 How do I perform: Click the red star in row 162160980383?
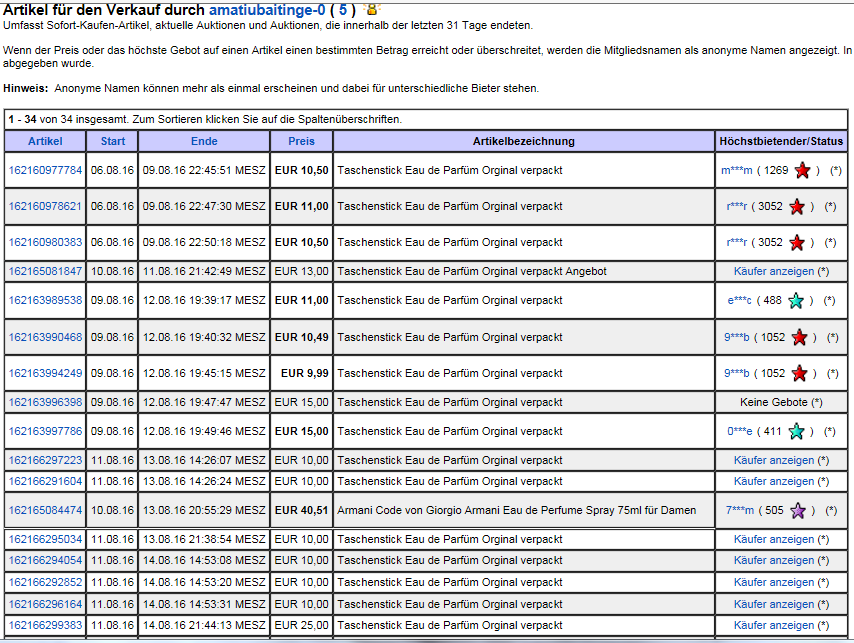coord(797,243)
